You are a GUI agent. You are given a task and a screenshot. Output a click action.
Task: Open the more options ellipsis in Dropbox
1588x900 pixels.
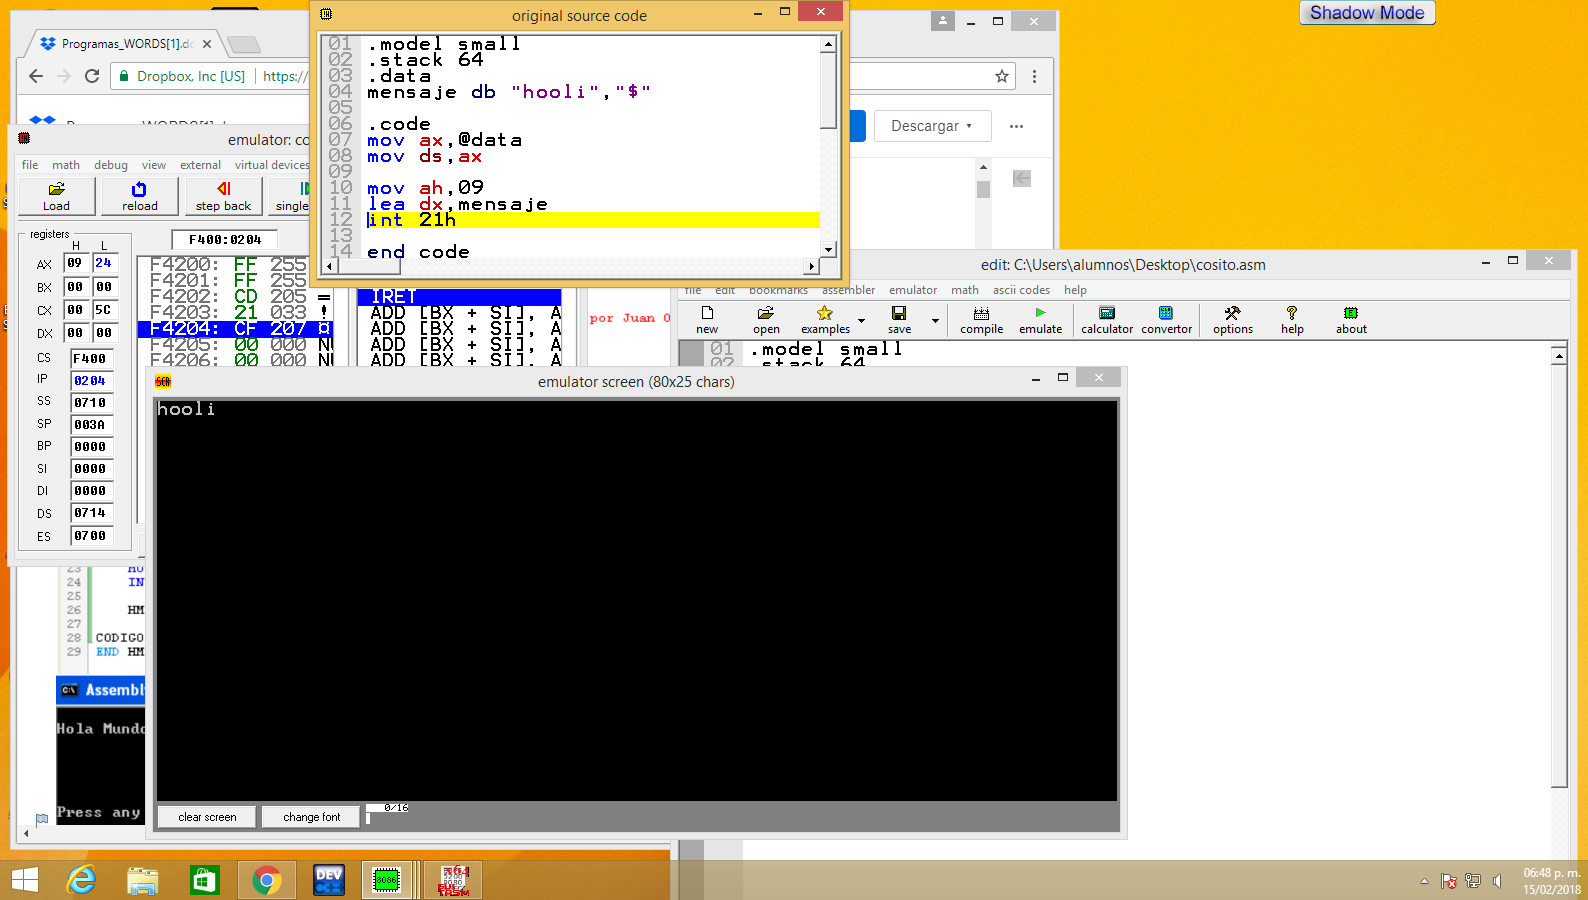(1016, 126)
